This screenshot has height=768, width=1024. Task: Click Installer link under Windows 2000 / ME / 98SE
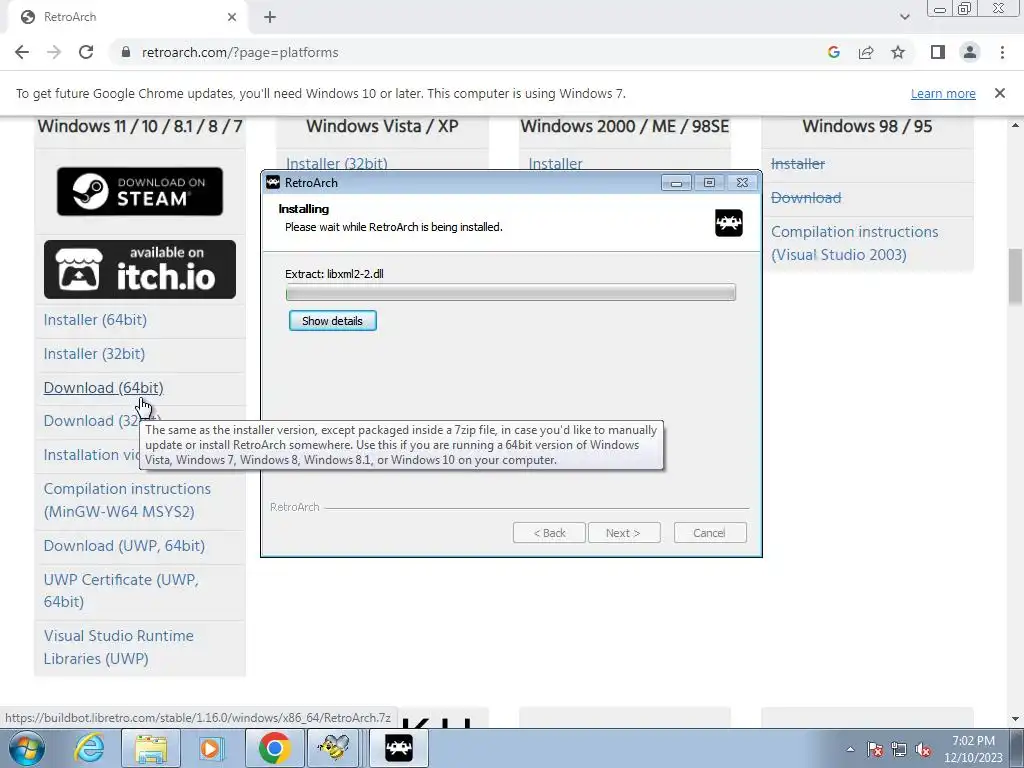click(x=555, y=163)
